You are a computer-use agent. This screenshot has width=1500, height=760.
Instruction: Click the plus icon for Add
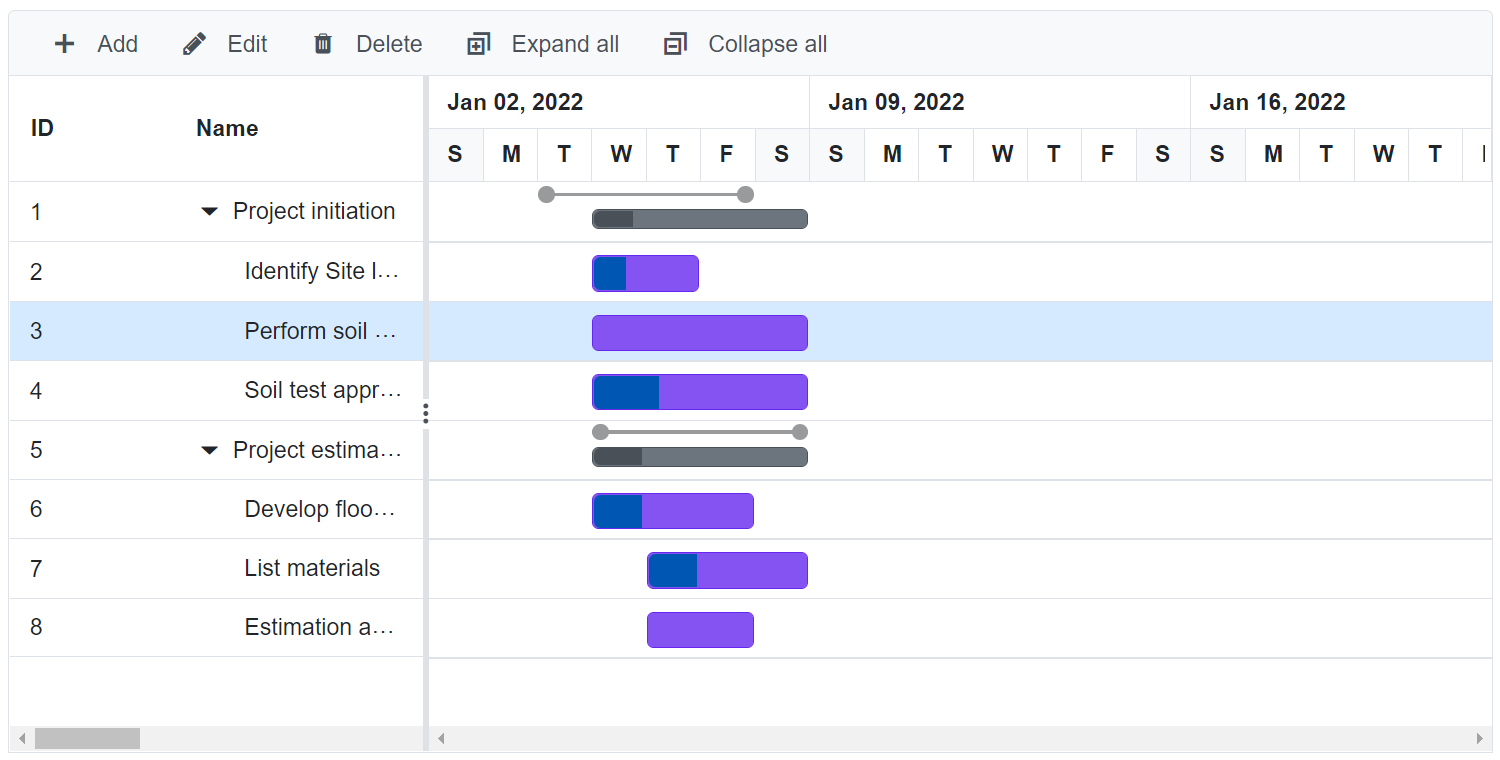tap(64, 44)
